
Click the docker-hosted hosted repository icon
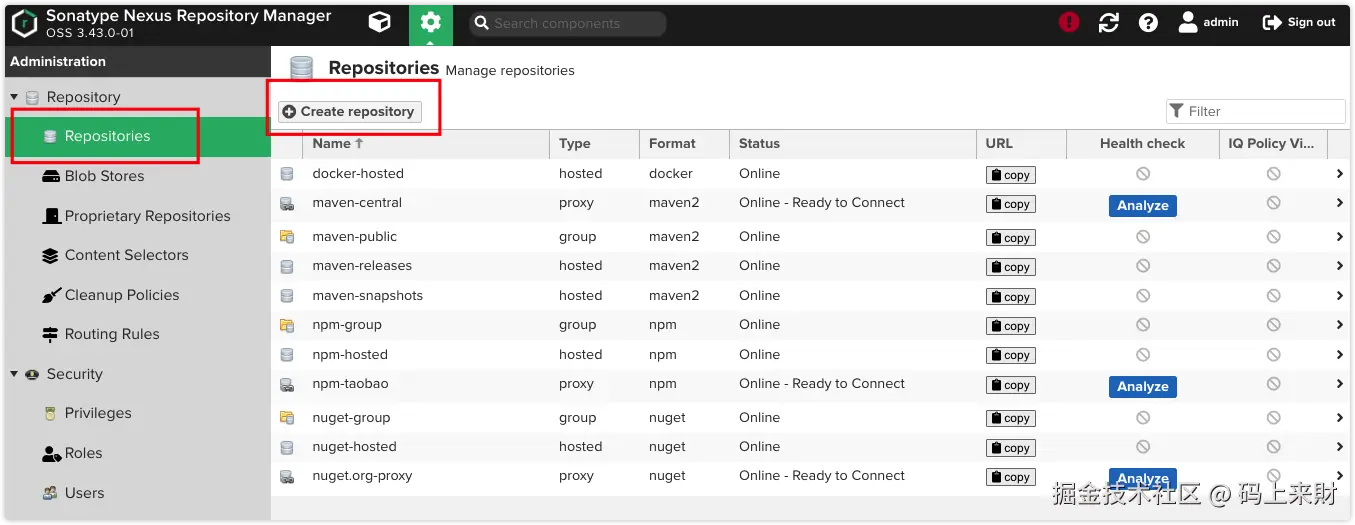(x=287, y=174)
